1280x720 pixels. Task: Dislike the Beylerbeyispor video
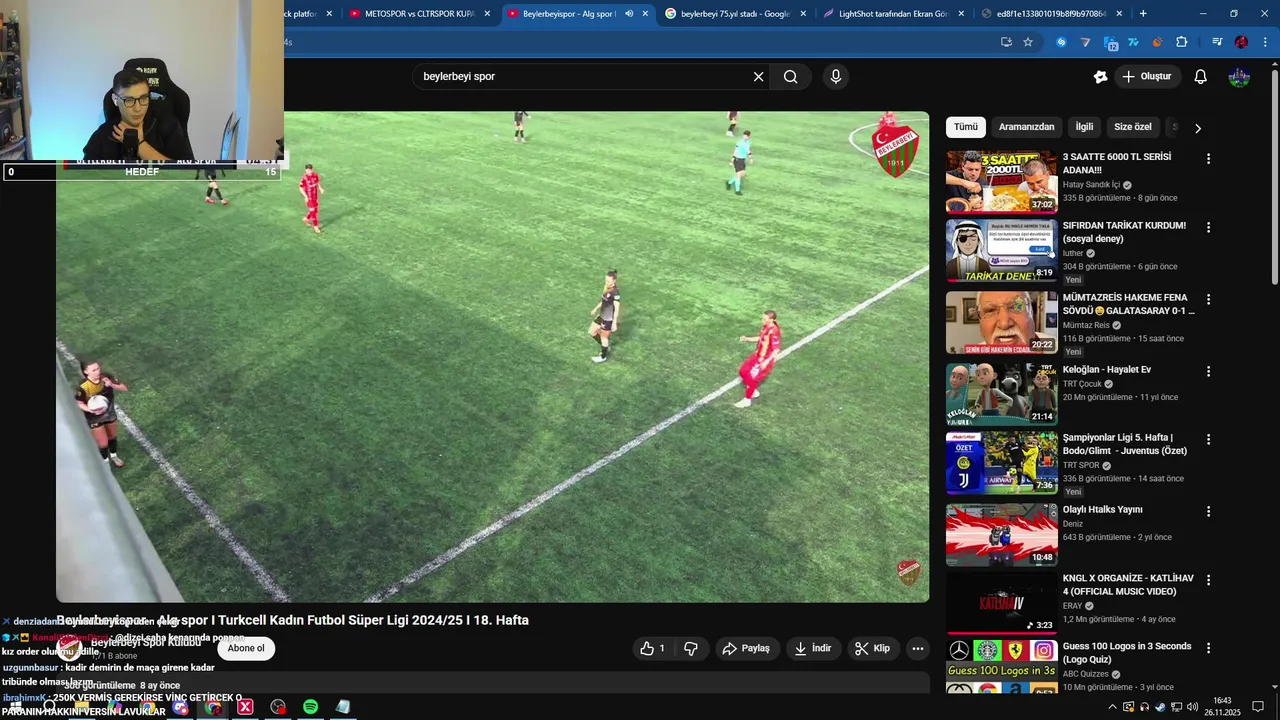pyautogui.click(x=691, y=648)
